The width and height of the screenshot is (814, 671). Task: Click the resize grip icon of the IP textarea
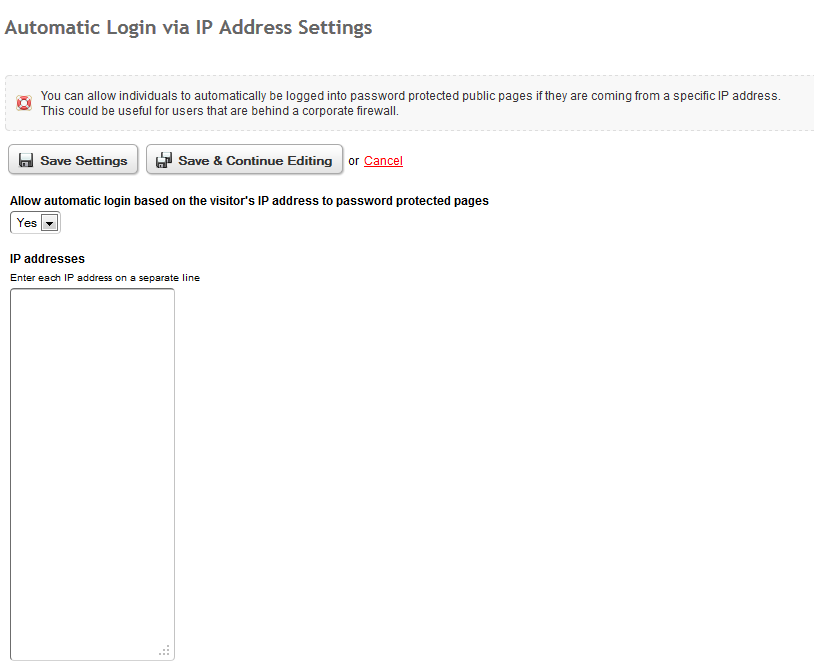coord(165,651)
